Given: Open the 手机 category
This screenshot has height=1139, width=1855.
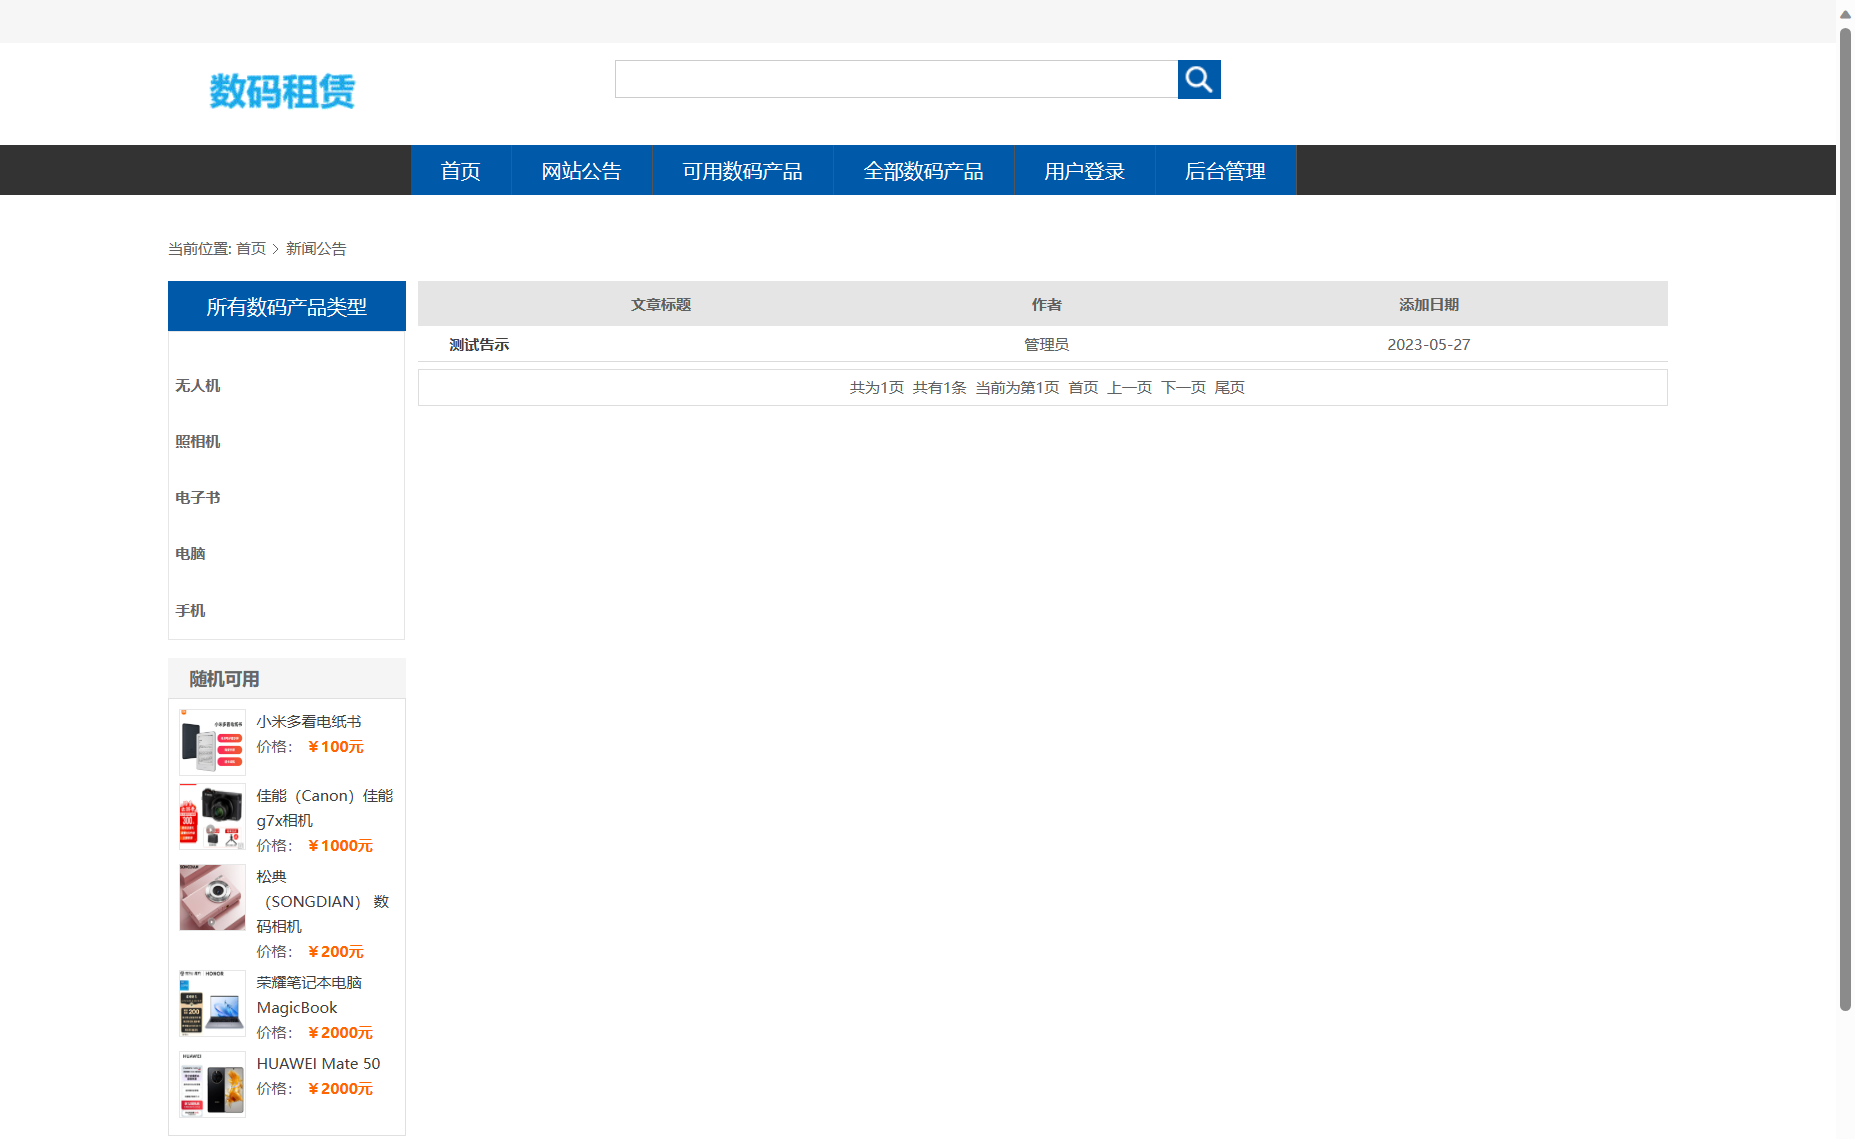Looking at the screenshot, I should click(x=190, y=610).
